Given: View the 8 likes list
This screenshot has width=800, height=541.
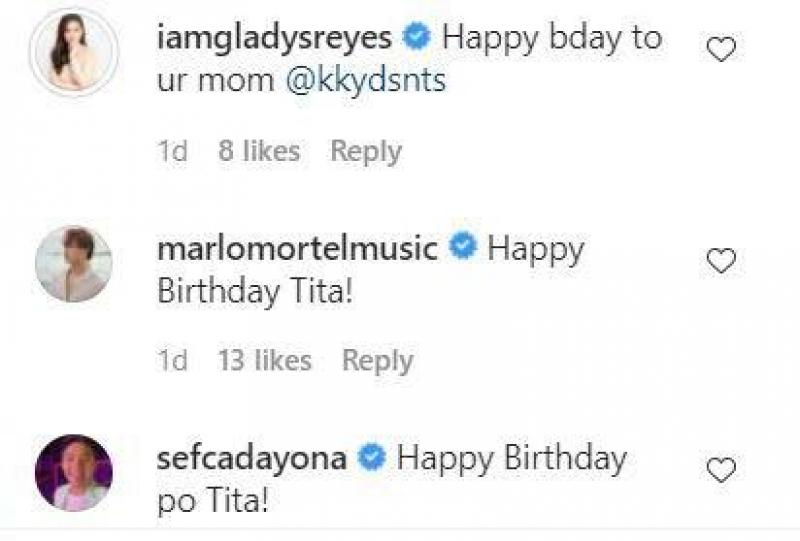Looking at the screenshot, I should 259,151.
